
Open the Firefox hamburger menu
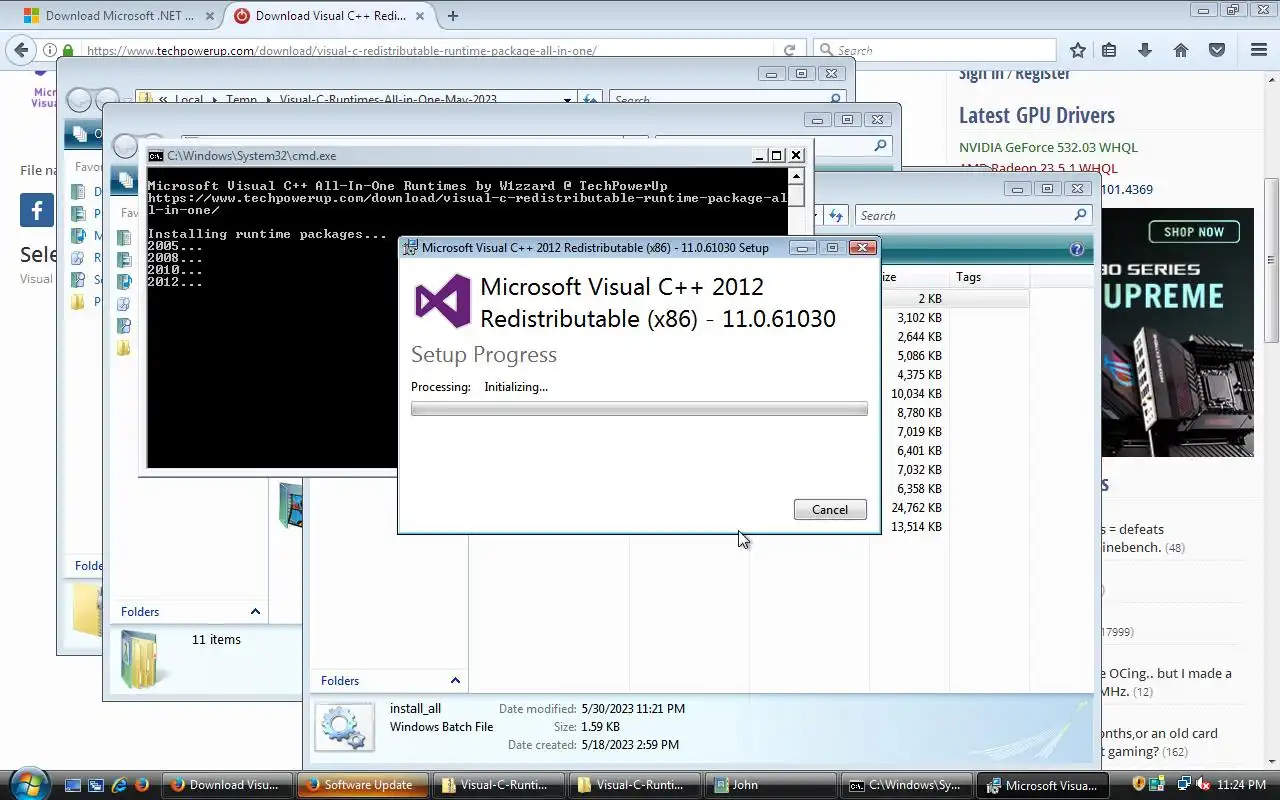[1259, 50]
